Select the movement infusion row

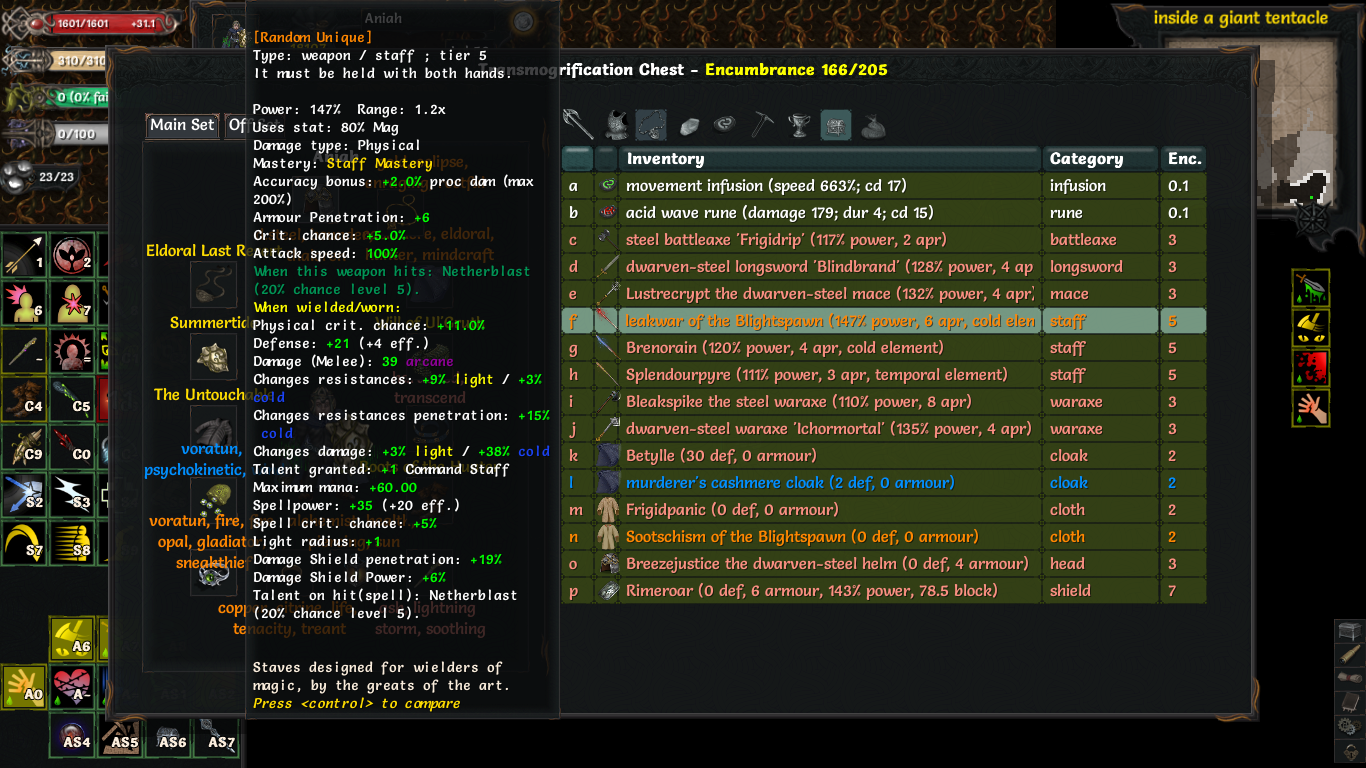(x=884, y=186)
